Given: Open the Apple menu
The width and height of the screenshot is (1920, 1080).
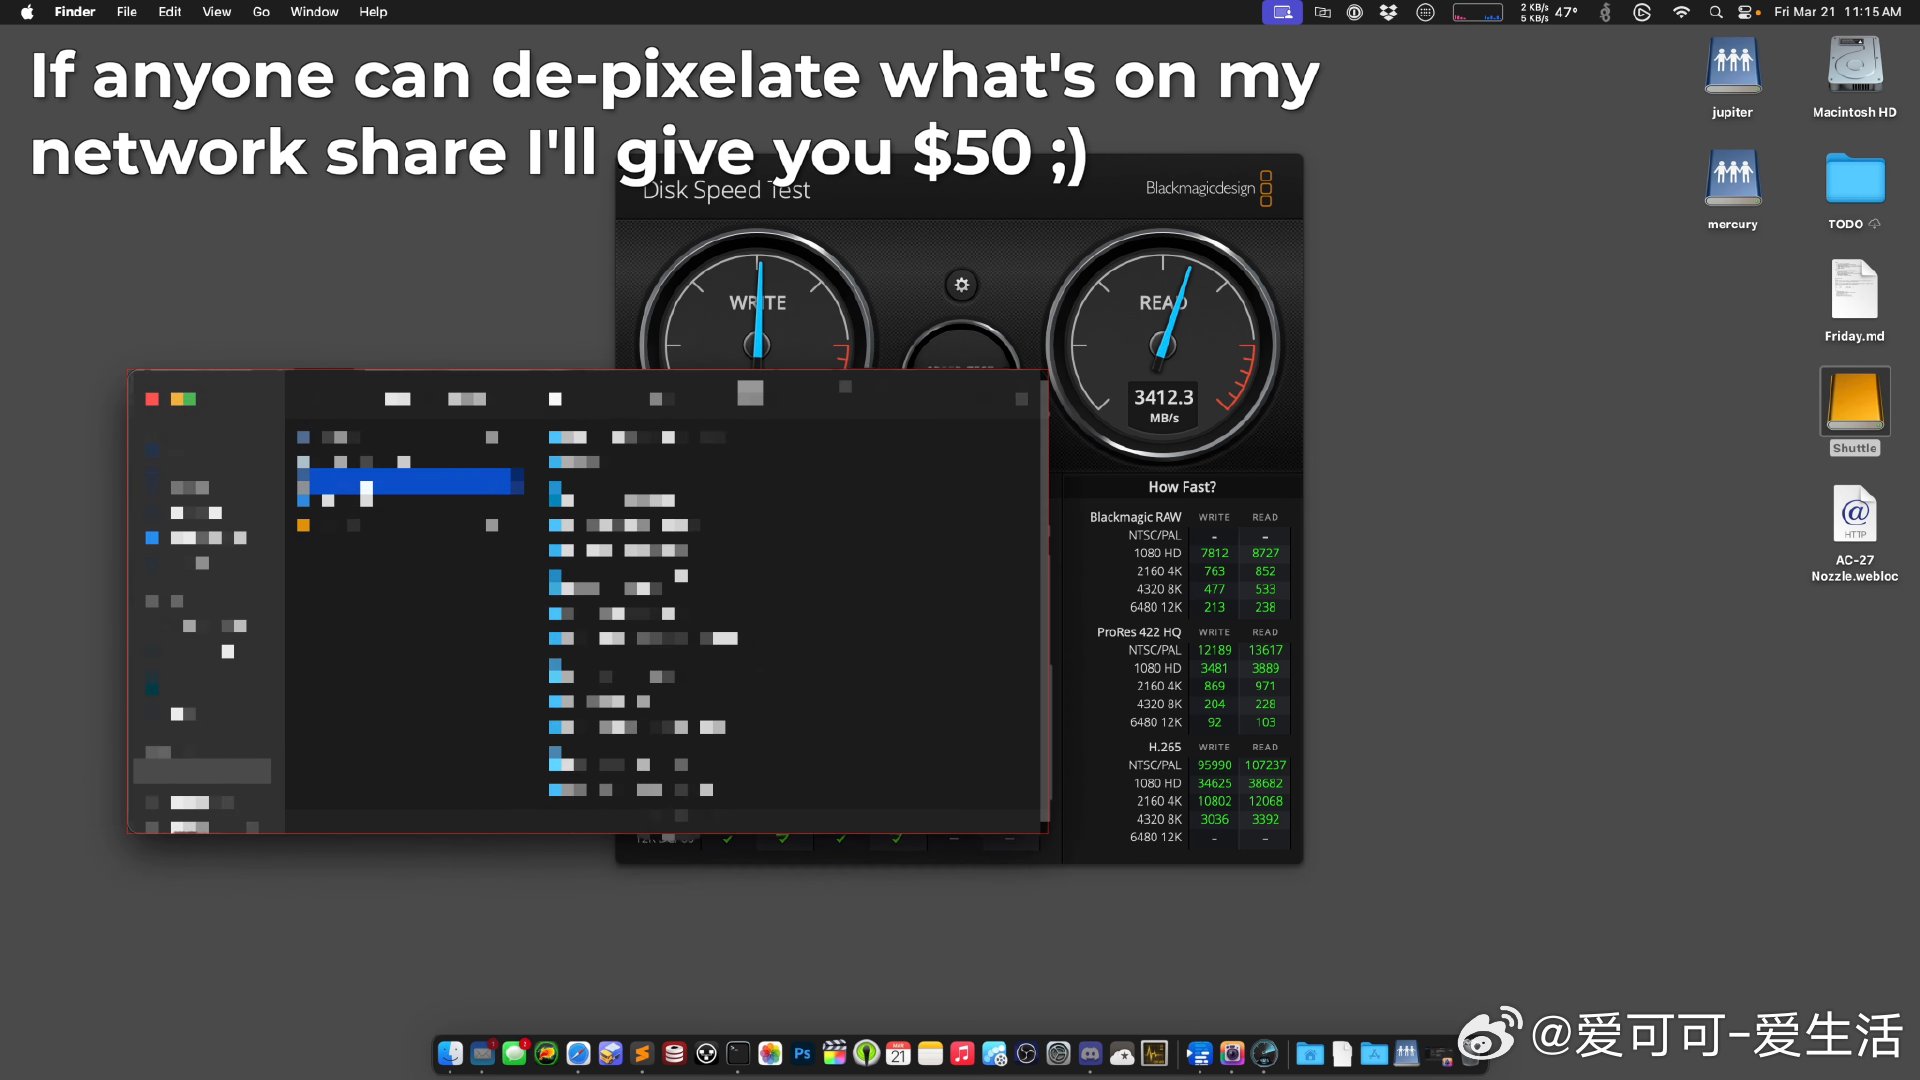Looking at the screenshot, I should click(27, 12).
